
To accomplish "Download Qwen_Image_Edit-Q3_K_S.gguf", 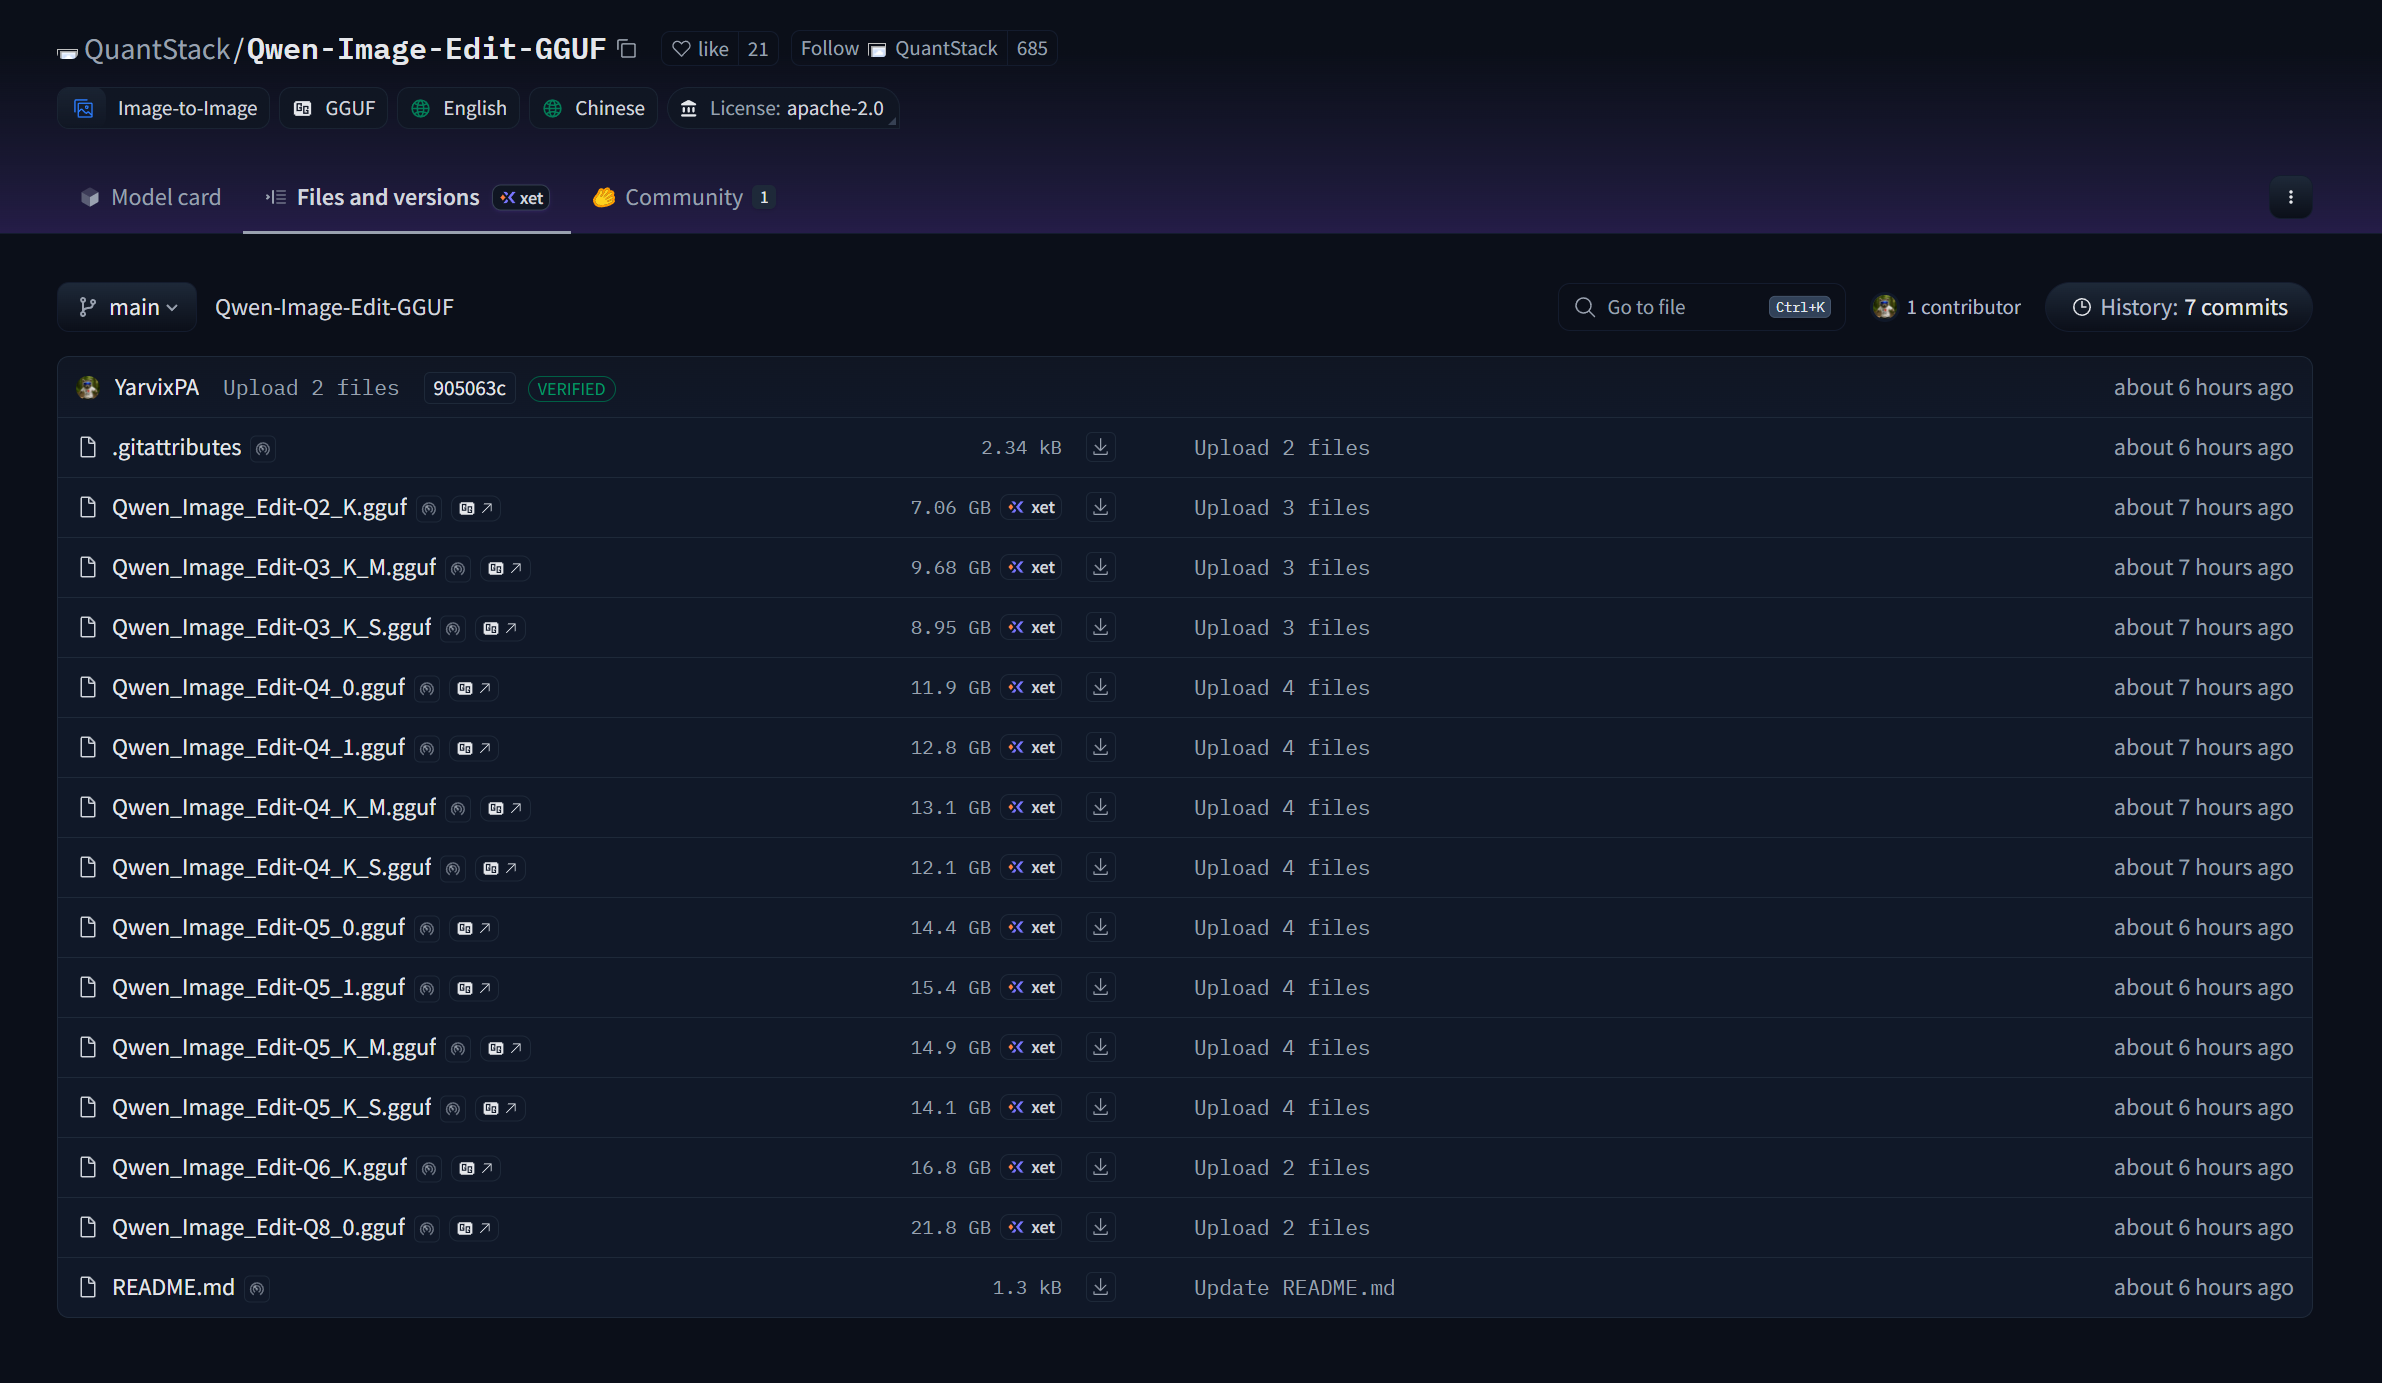I will click(x=1101, y=627).
